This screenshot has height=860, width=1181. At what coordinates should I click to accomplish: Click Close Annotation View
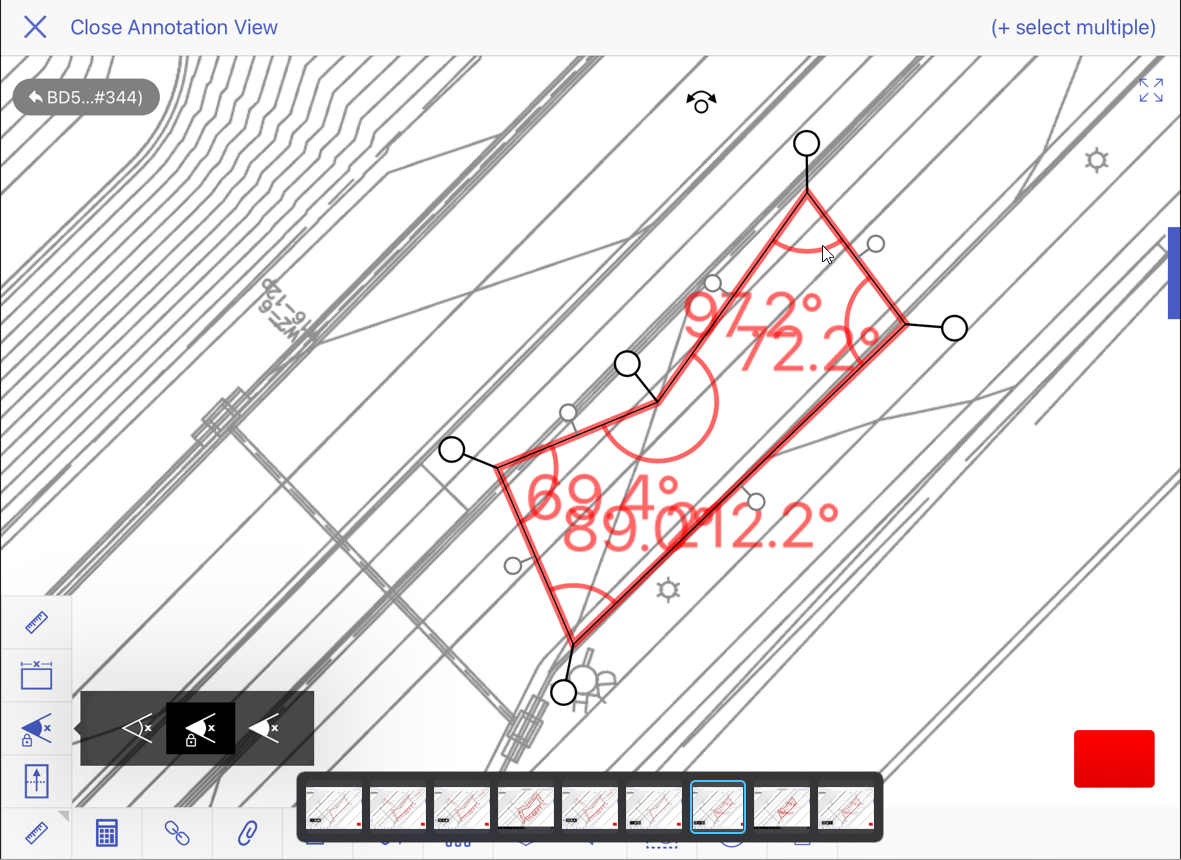click(x=174, y=27)
